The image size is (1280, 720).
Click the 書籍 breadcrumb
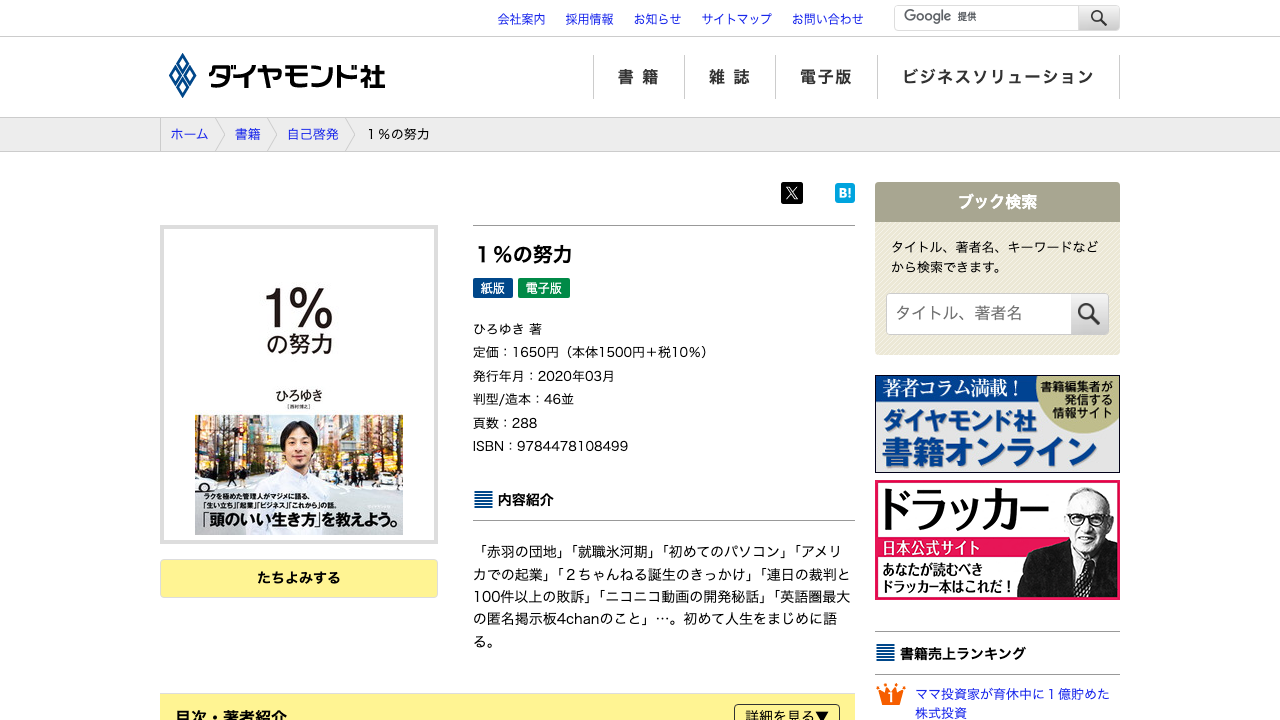click(x=248, y=134)
